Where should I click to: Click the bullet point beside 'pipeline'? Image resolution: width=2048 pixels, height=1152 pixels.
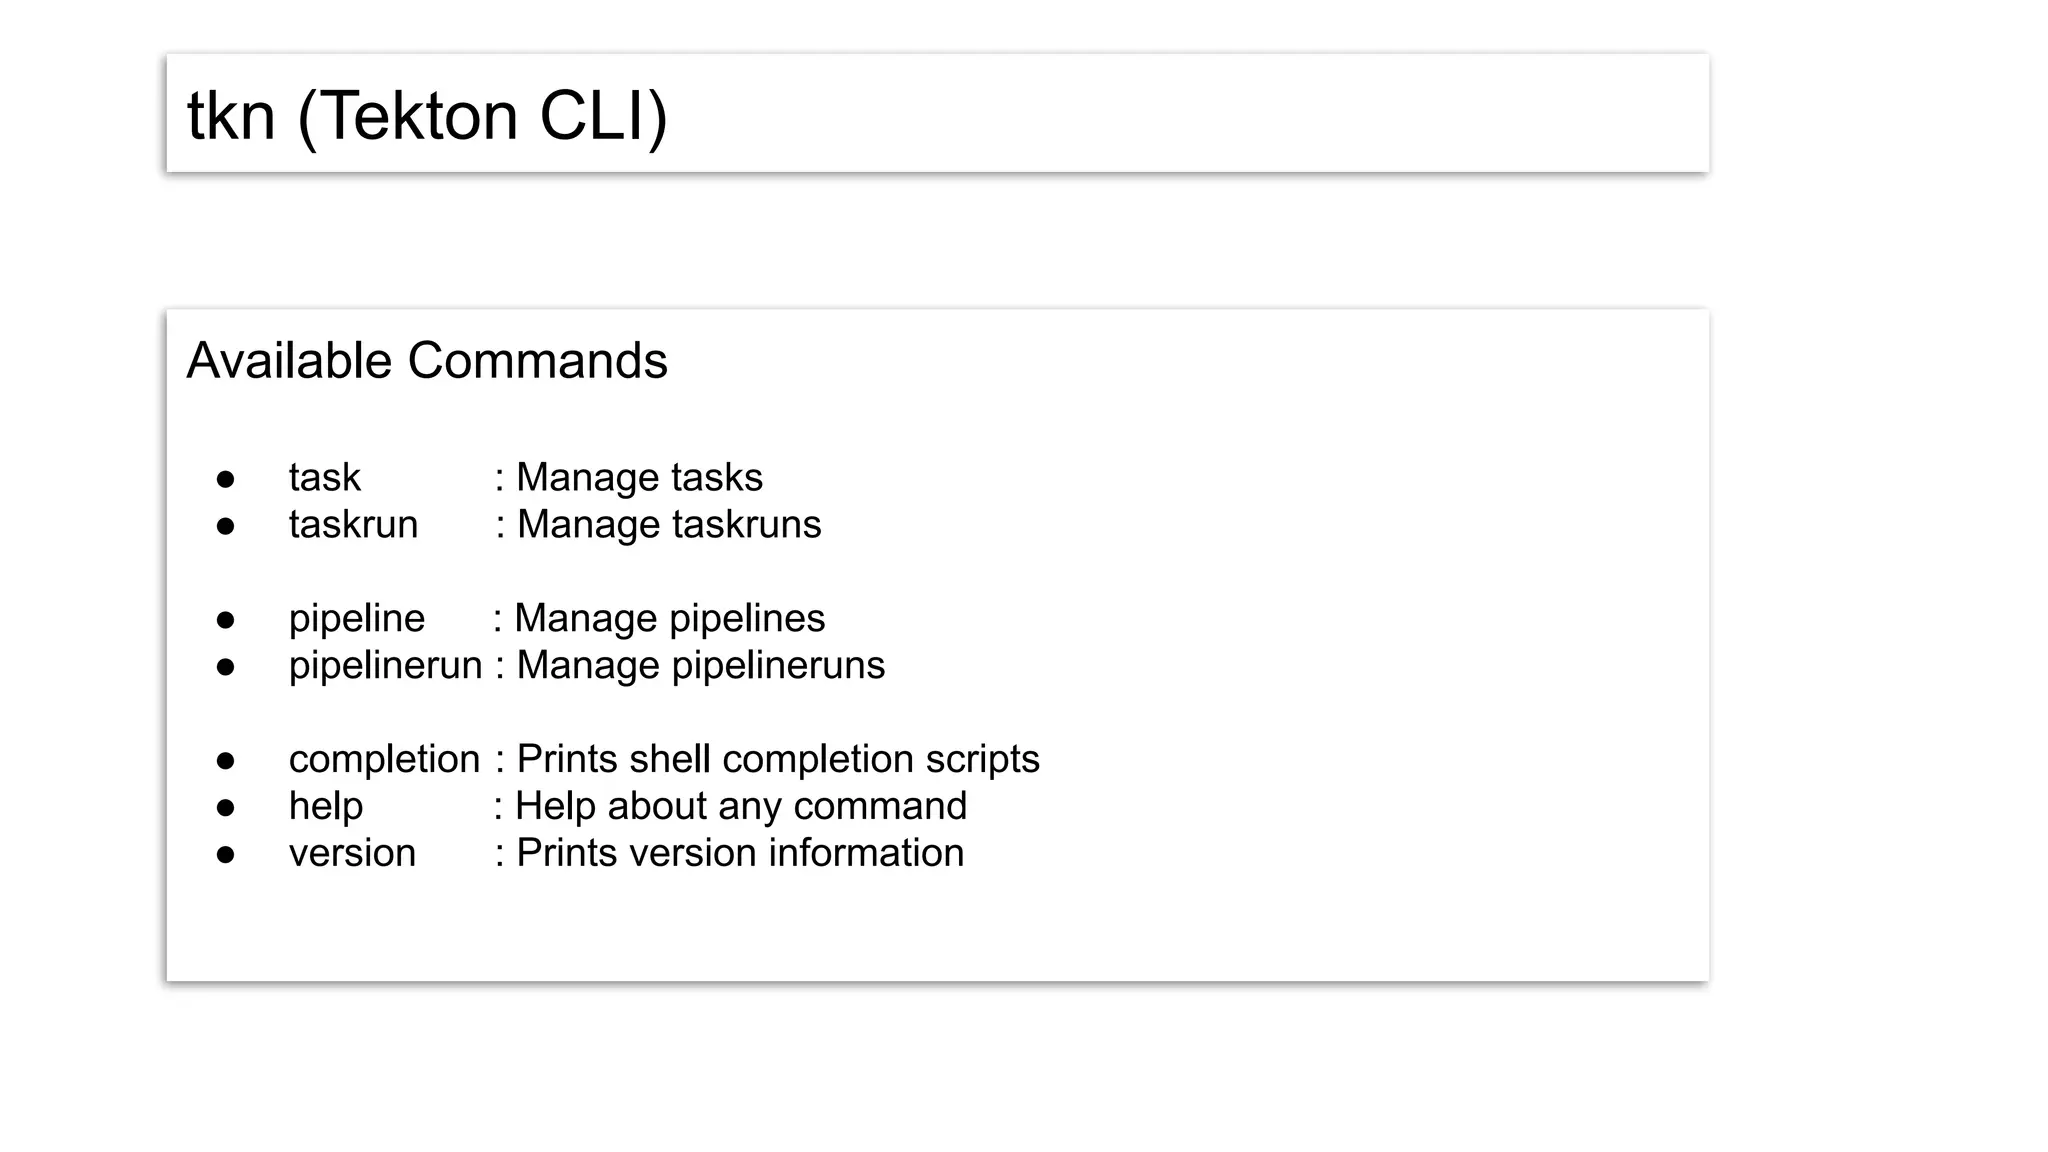pos(225,621)
